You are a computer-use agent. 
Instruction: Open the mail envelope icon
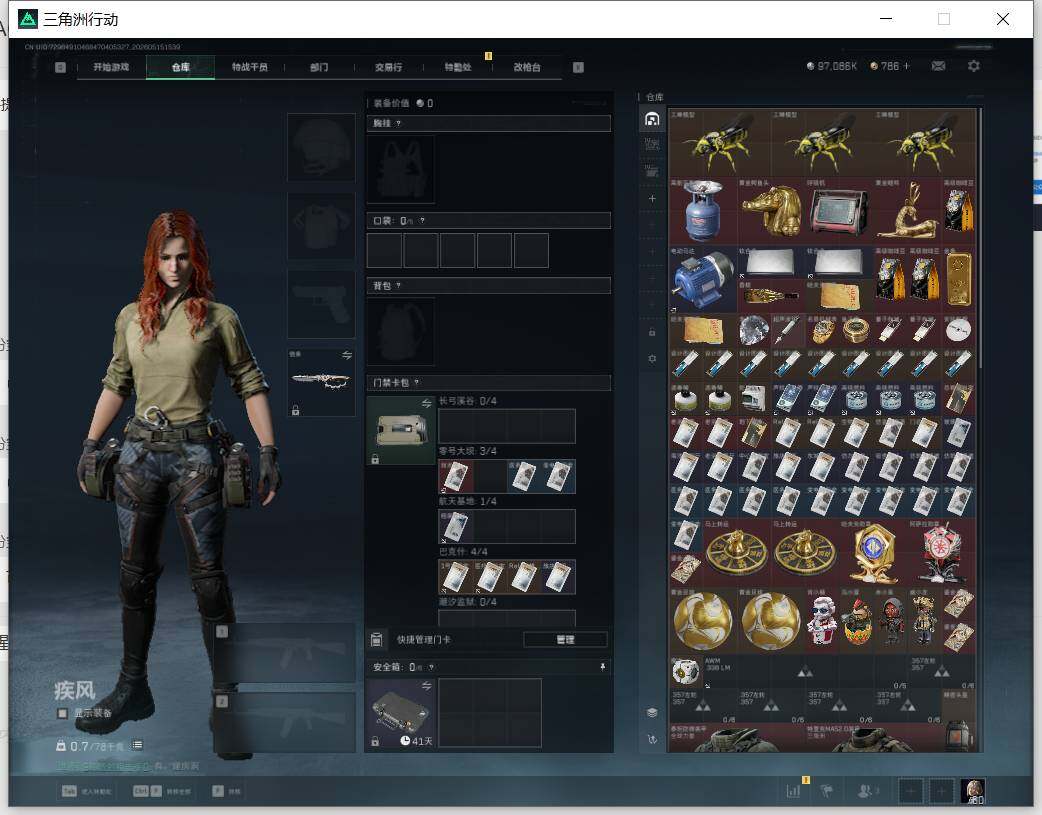938,66
